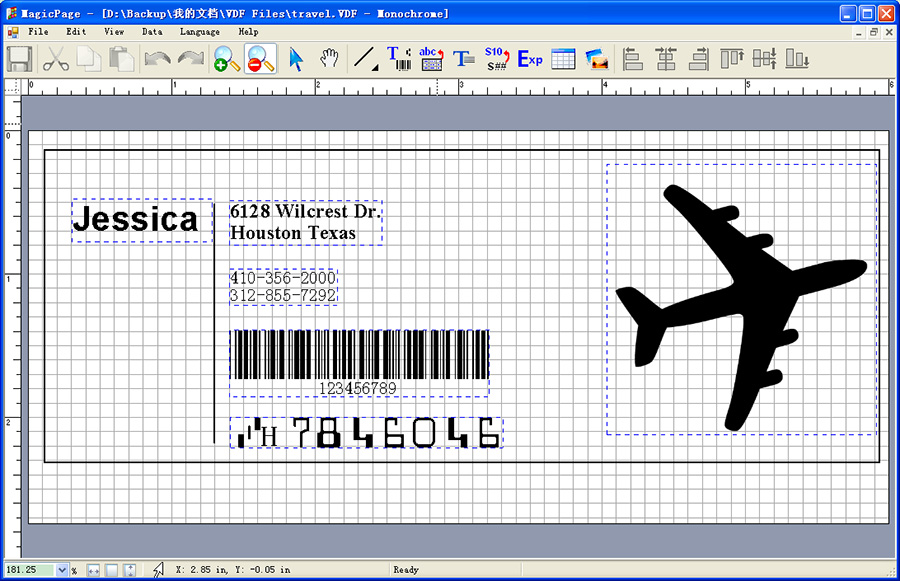900x581 pixels.
Task: Click the zoom value field showing 181.25
Action: click(28, 570)
